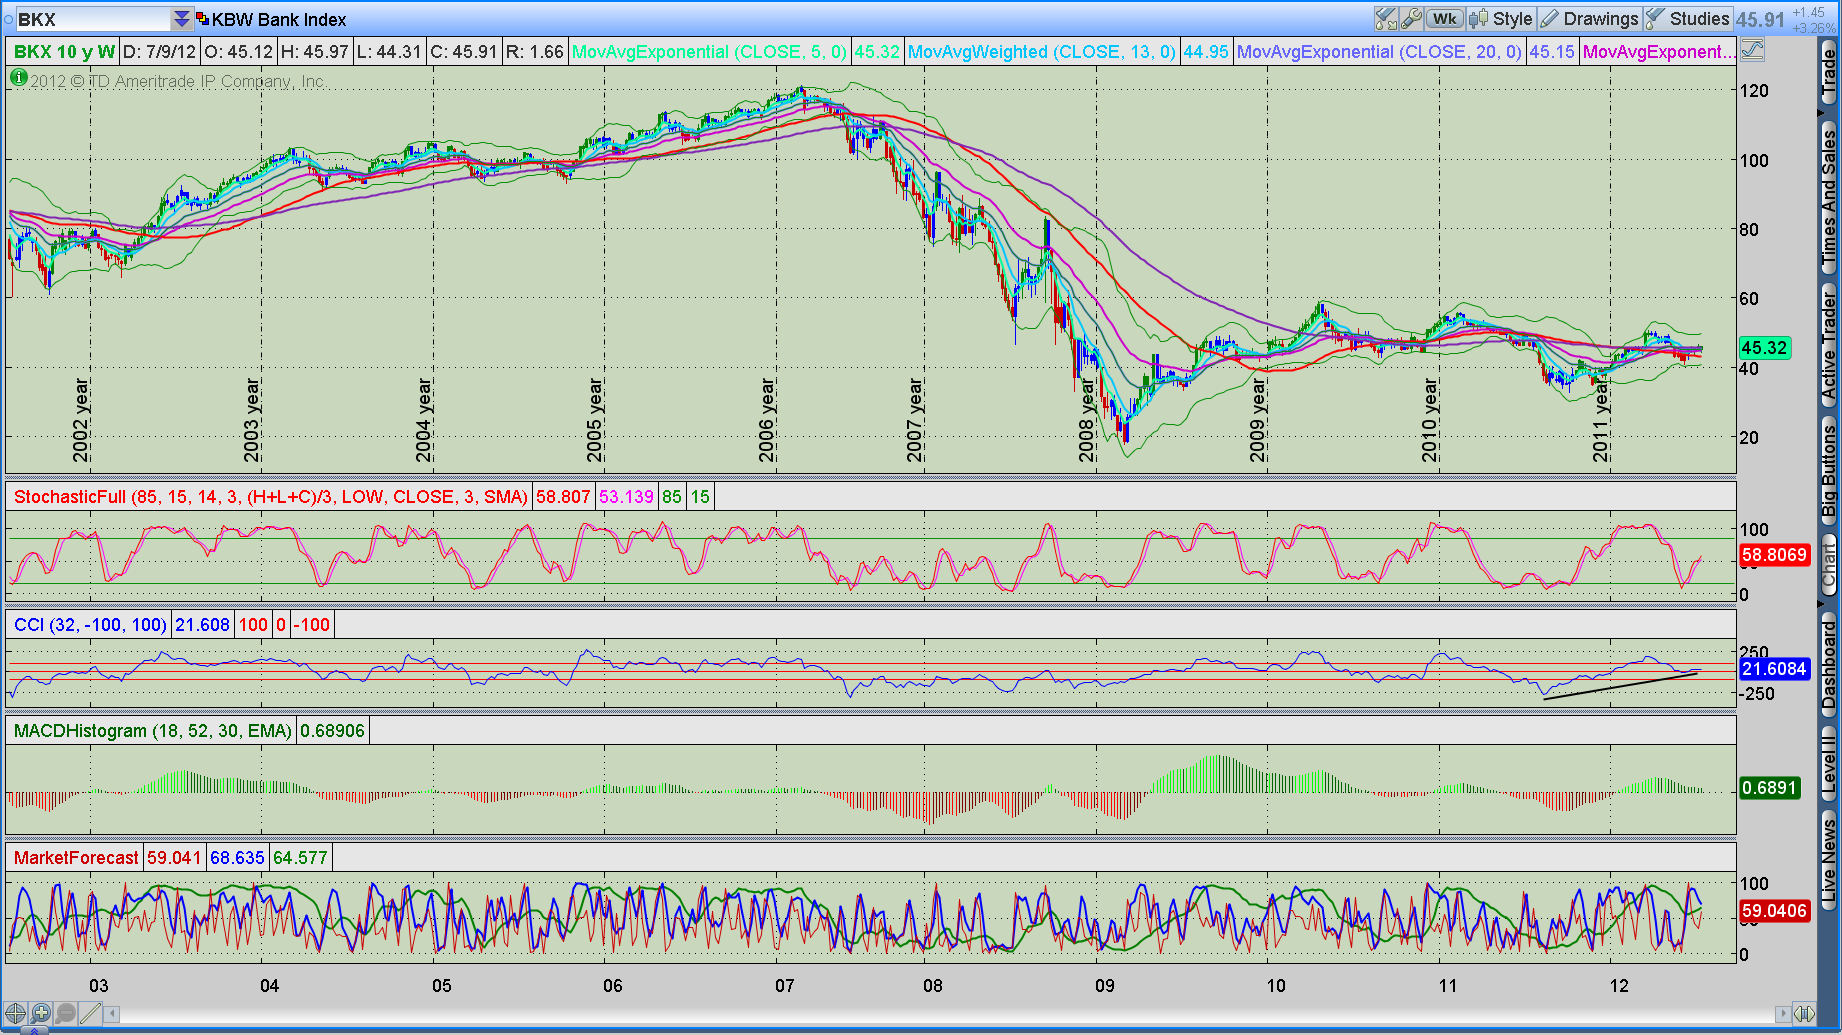Click the MovAvgWeighted (CLOSE, 13, 0) label
Screen dimensions: 1842x1035
click(1042, 52)
